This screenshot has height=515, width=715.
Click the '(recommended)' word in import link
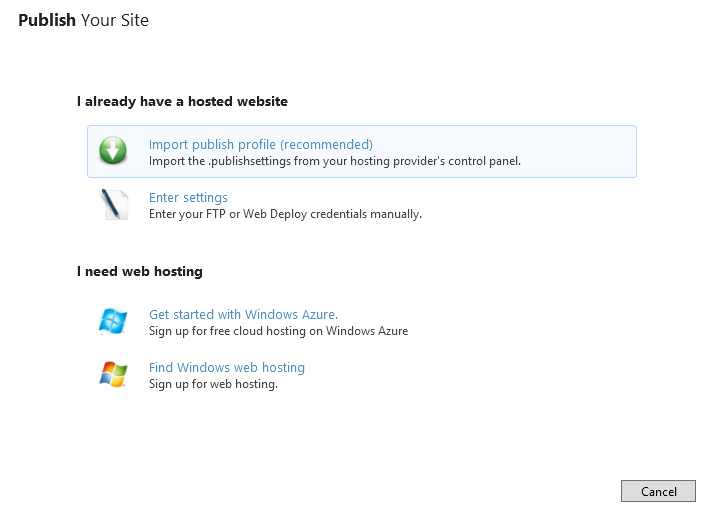pyautogui.click(x=326, y=145)
